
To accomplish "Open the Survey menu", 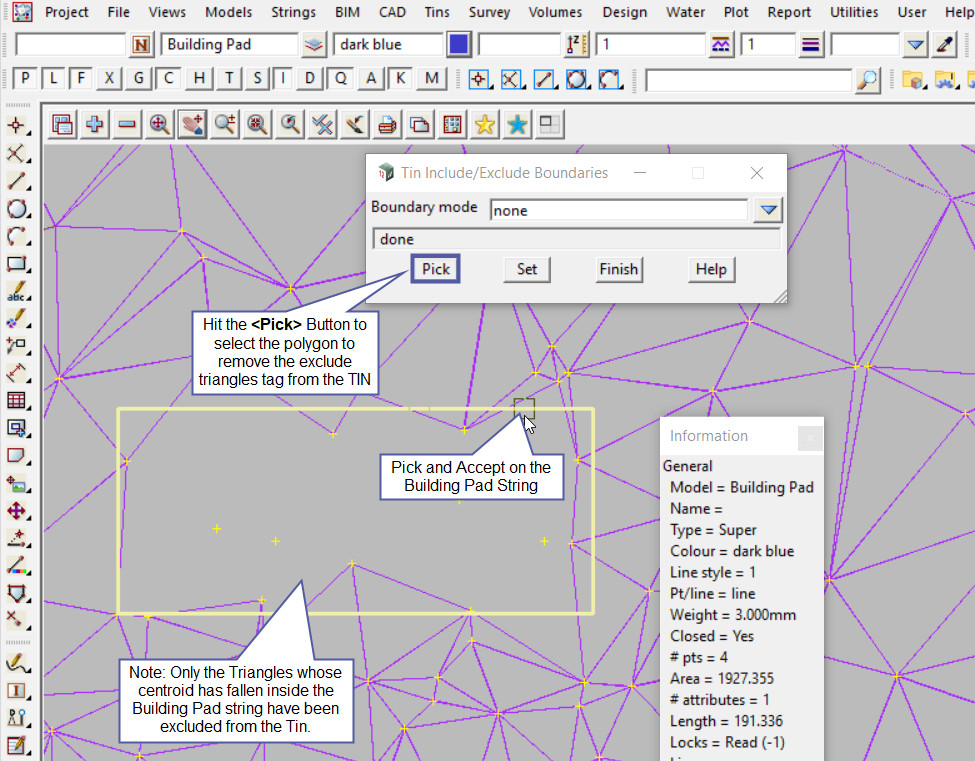I will click(x=489, y=12).
